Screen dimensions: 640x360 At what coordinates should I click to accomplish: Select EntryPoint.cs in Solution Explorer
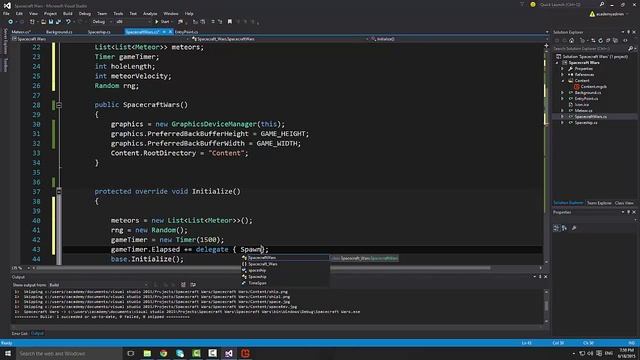tap(586, 99)
